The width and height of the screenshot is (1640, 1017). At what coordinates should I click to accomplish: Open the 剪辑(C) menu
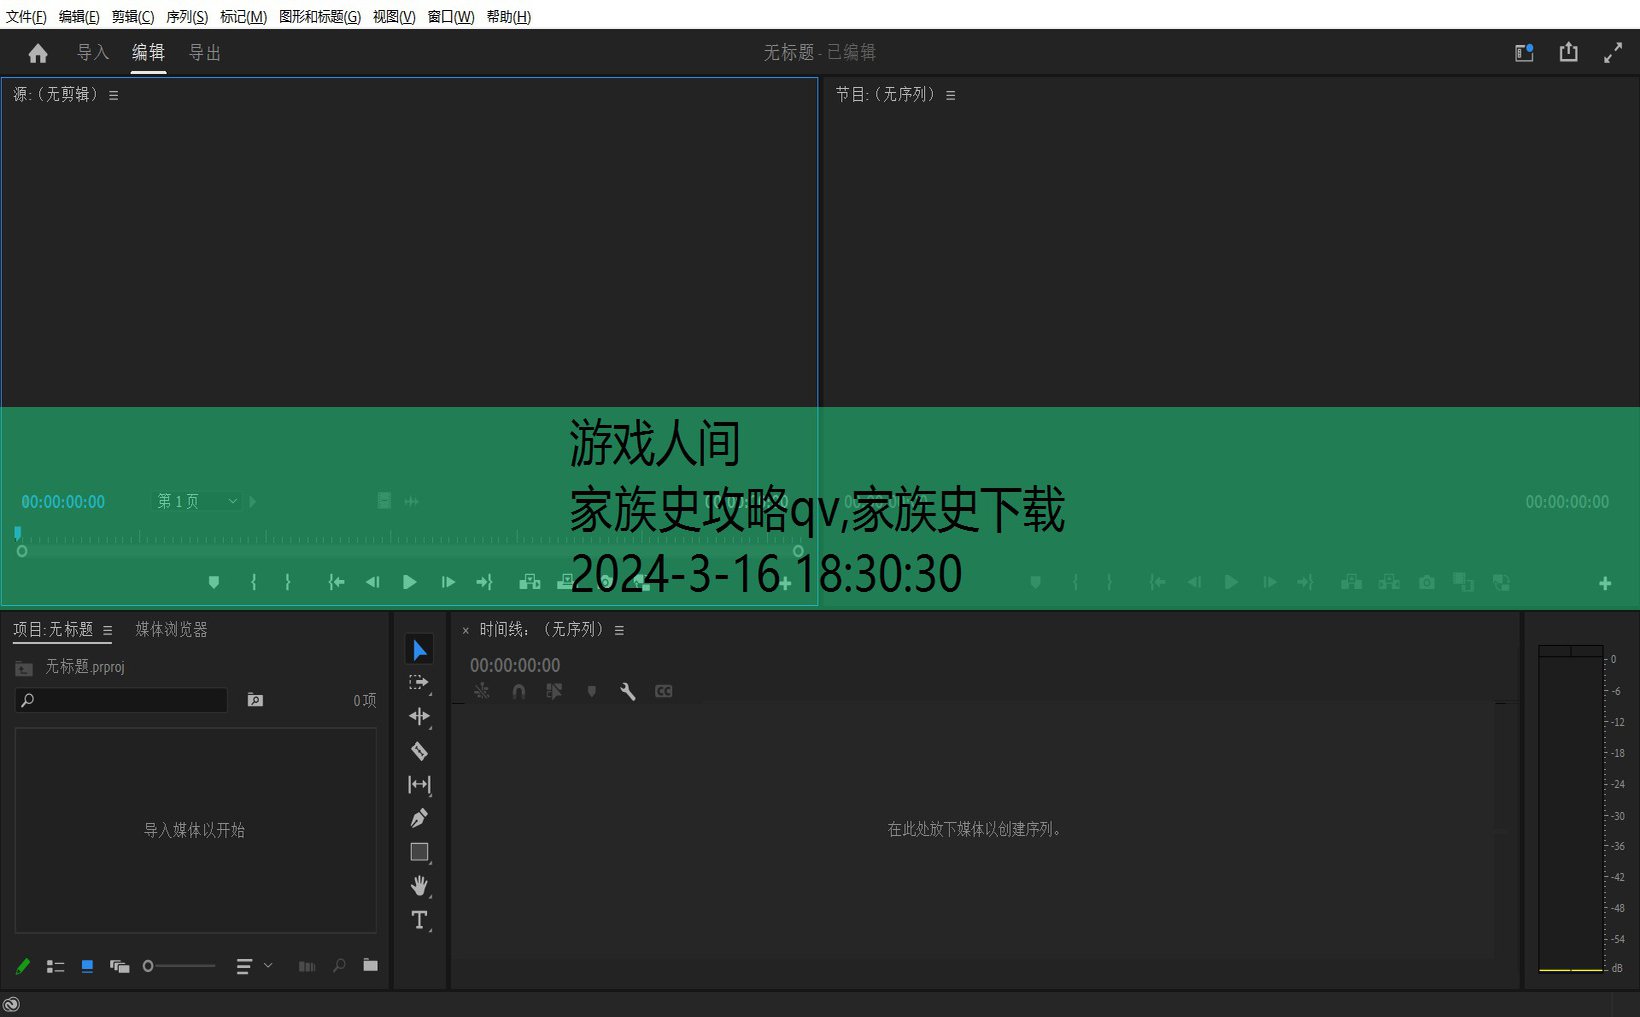click(133, 16)
